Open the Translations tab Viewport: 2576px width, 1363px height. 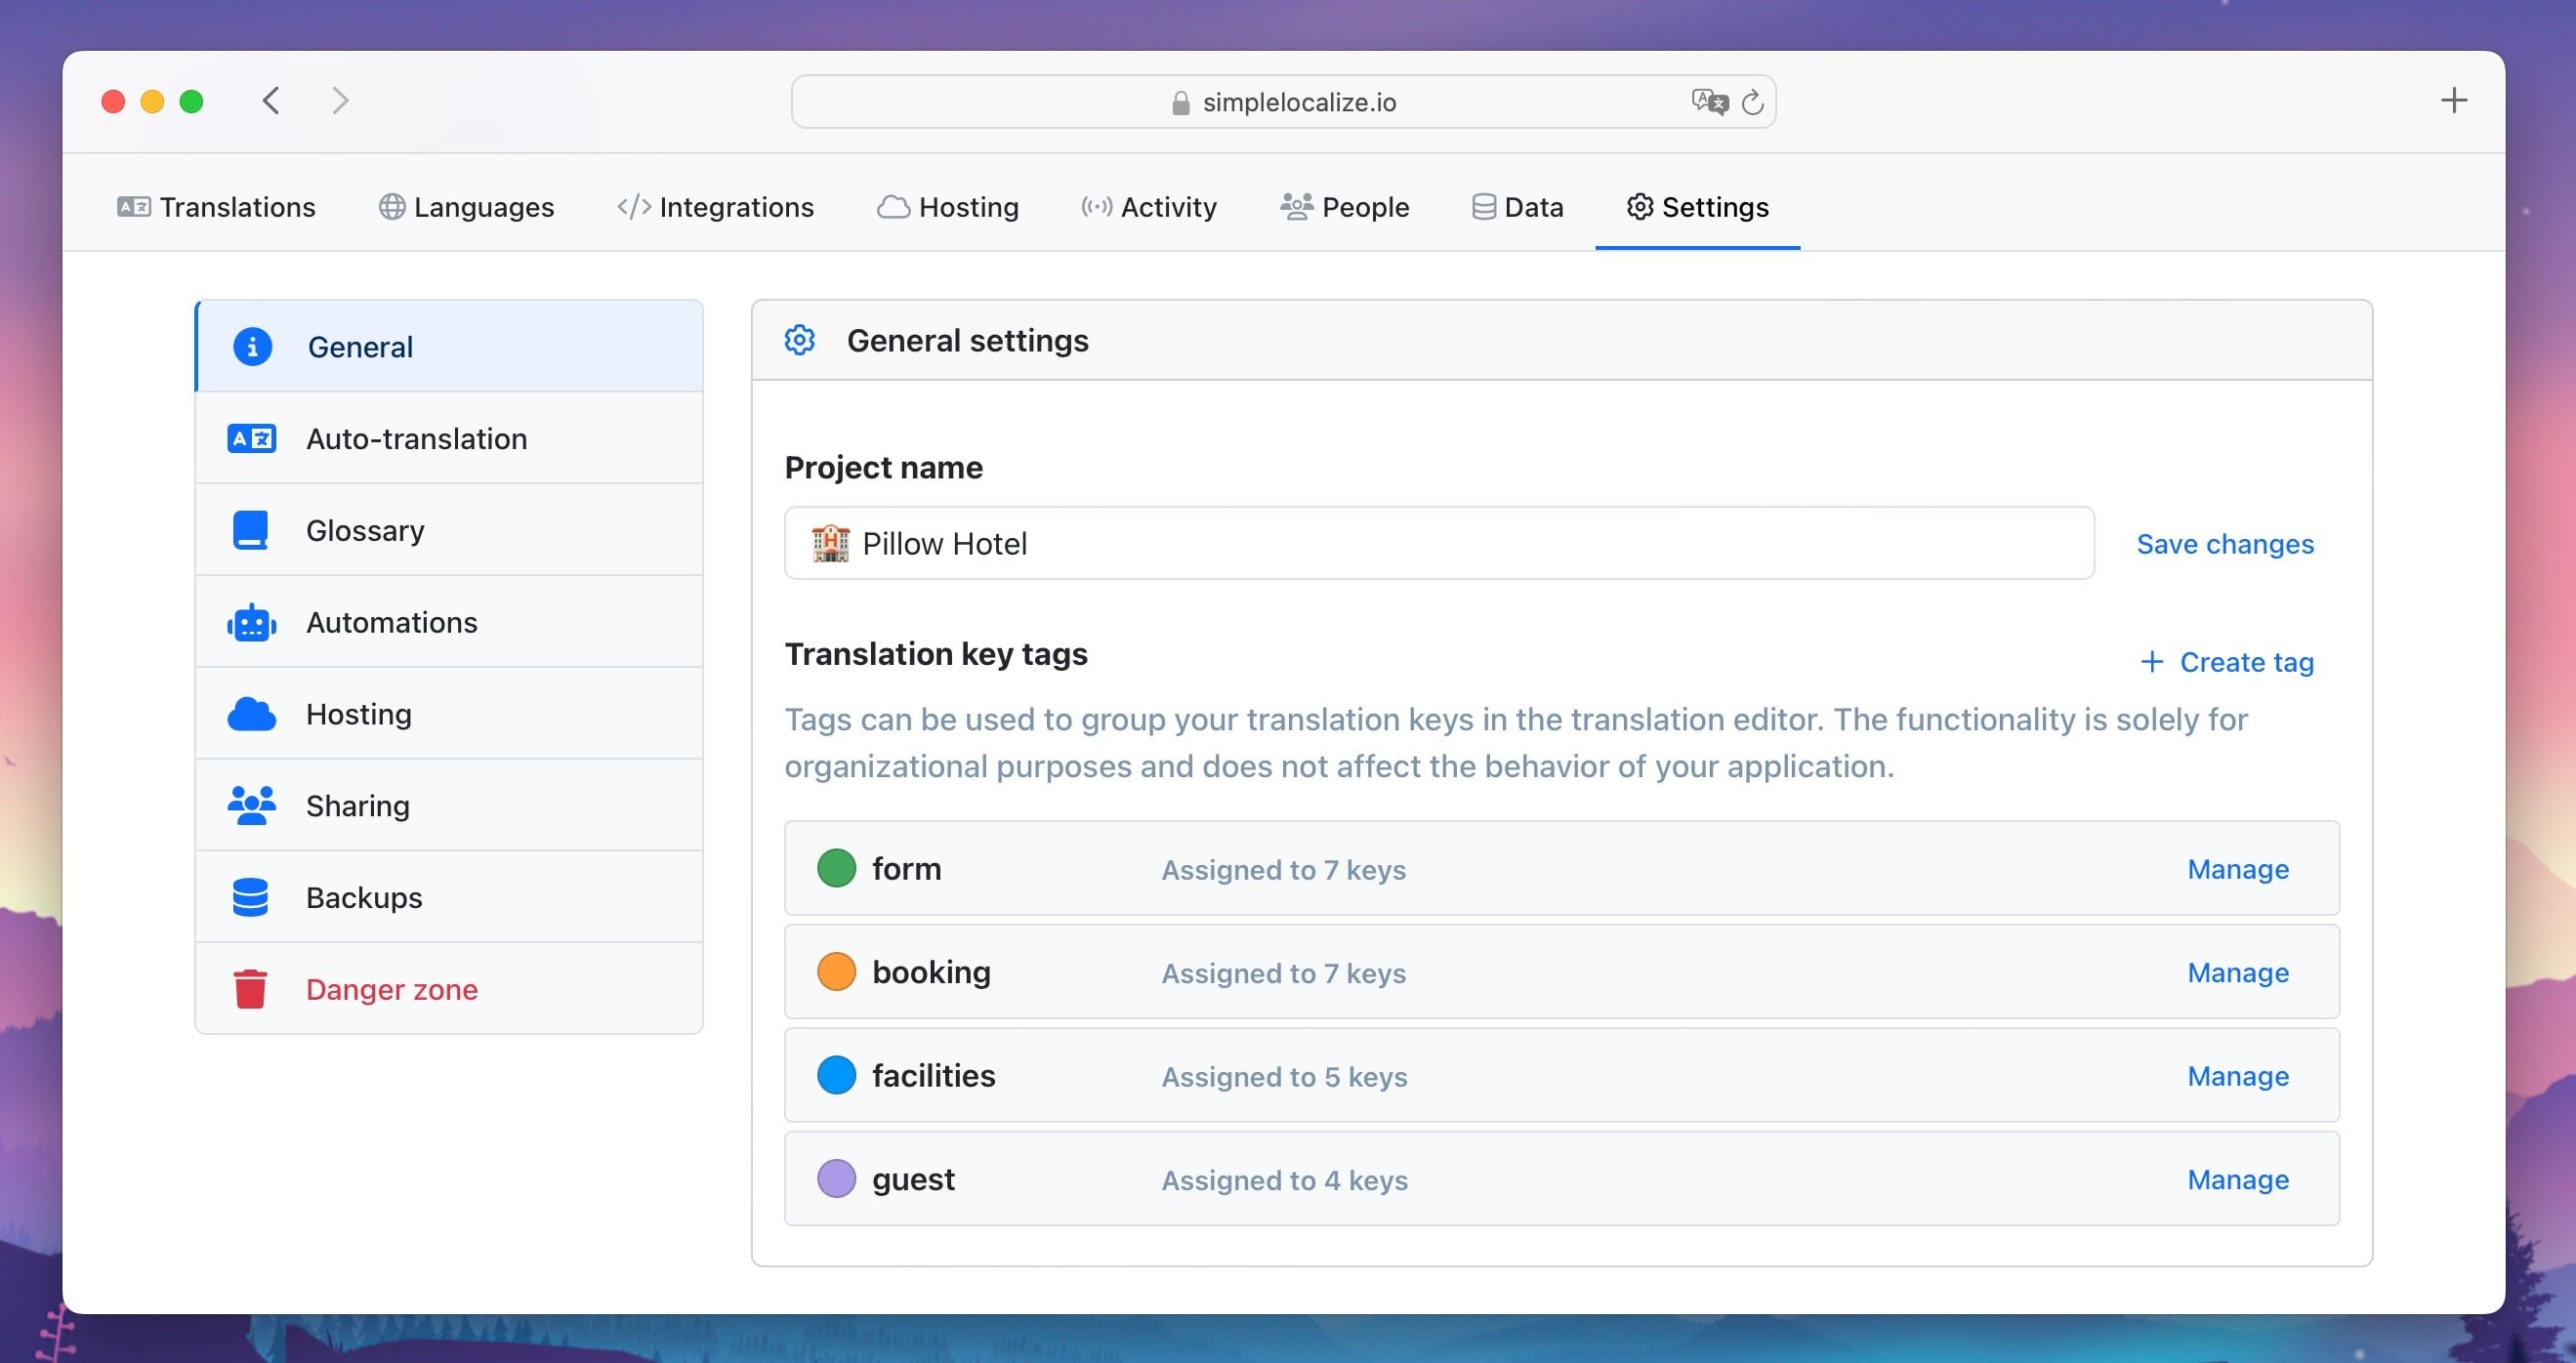point(216,207)
